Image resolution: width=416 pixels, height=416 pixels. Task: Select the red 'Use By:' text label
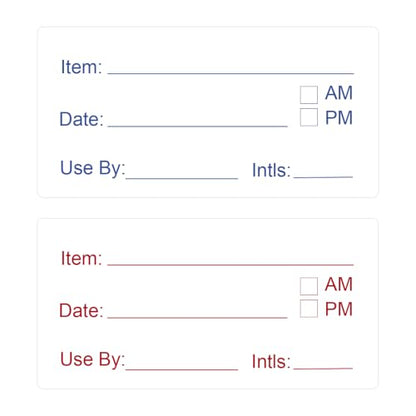[93, 360]
